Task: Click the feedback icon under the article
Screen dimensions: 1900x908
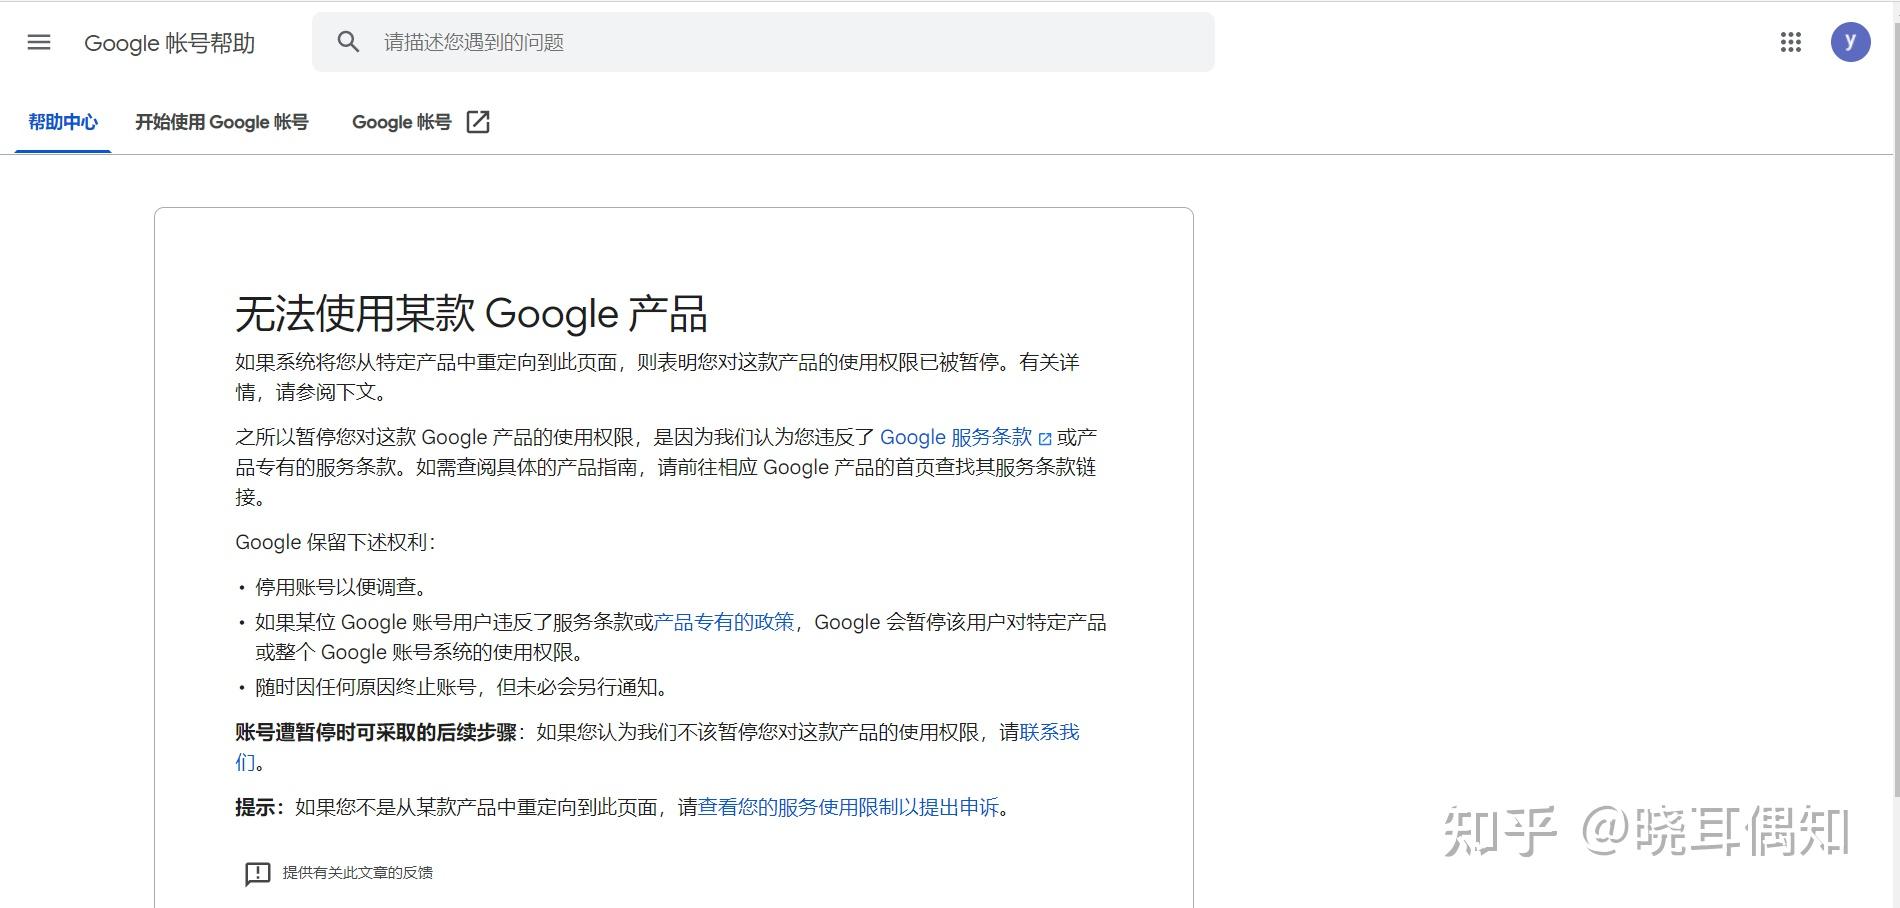Action: point(257,873)
